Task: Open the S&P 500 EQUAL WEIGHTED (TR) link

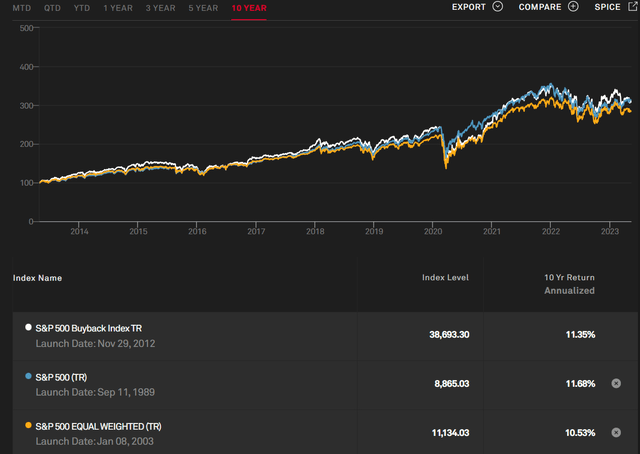Action: click(x=98, y=426)
